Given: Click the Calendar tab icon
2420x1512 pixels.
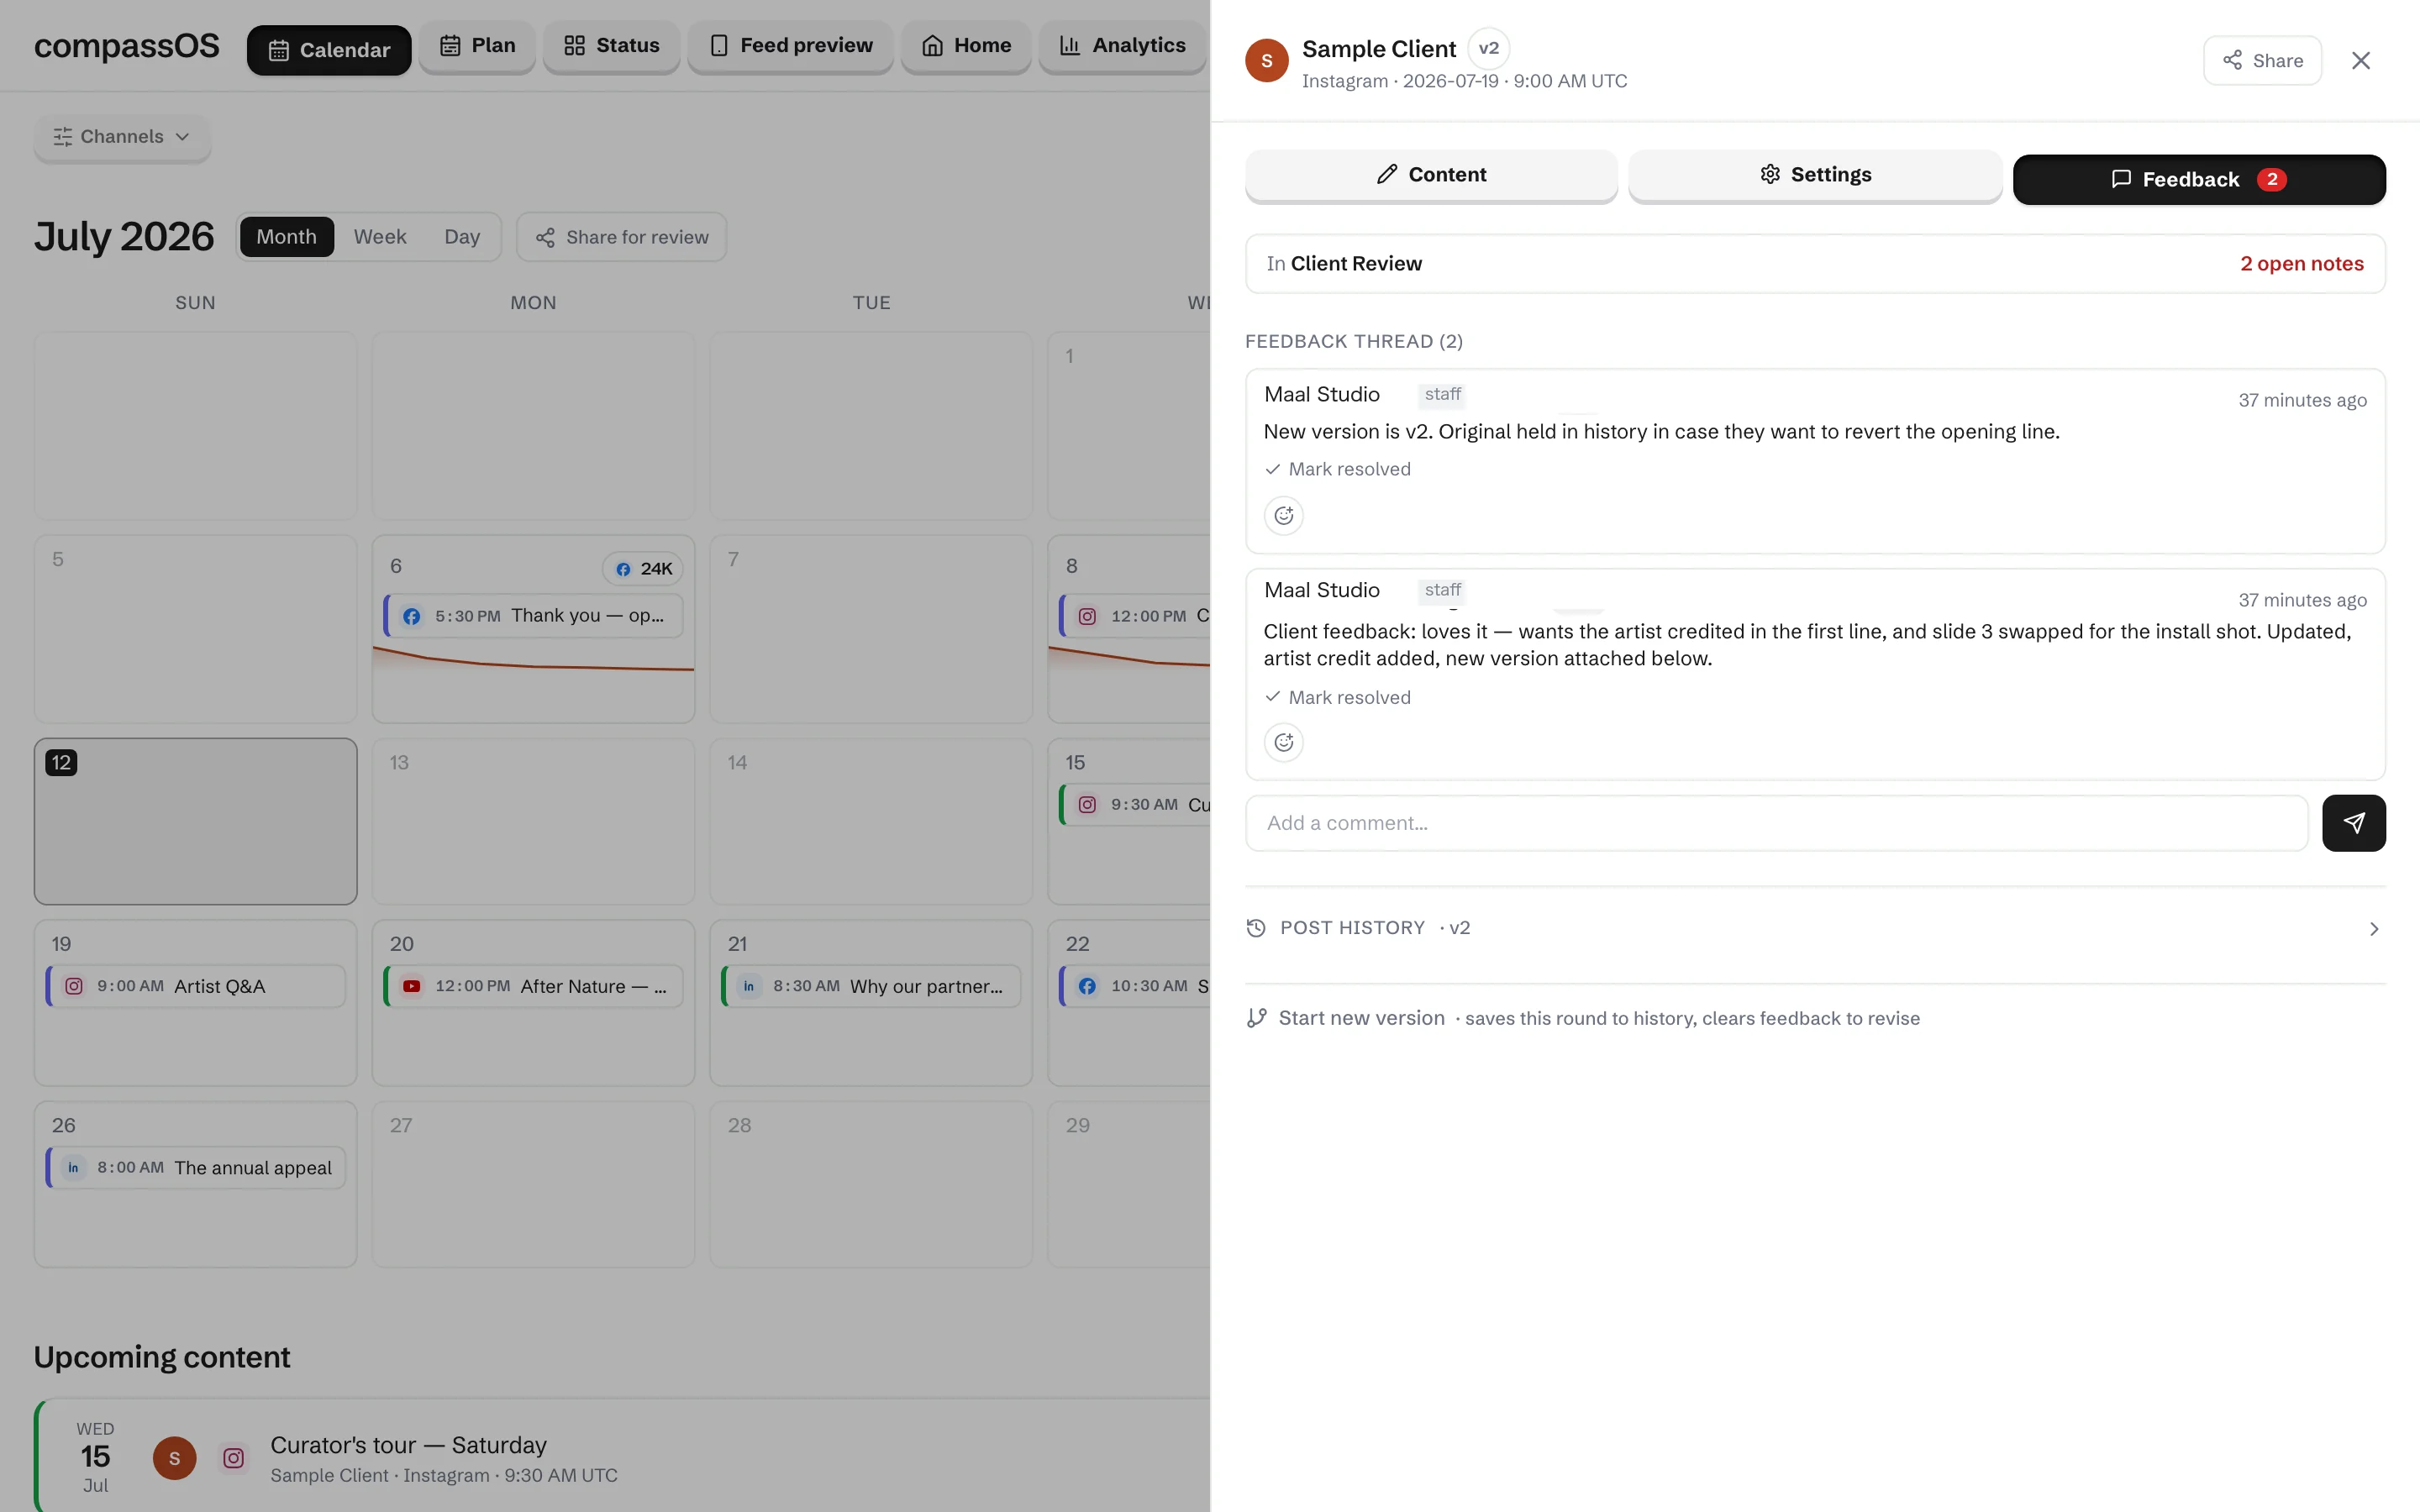Looking at the screenshot, I should click(279, 50).
